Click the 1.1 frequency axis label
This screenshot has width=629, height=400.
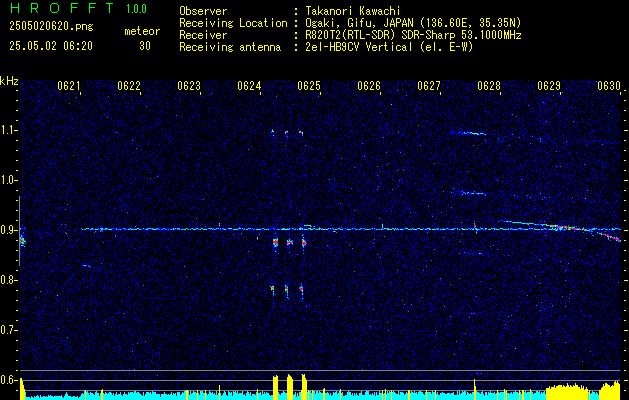9,130
